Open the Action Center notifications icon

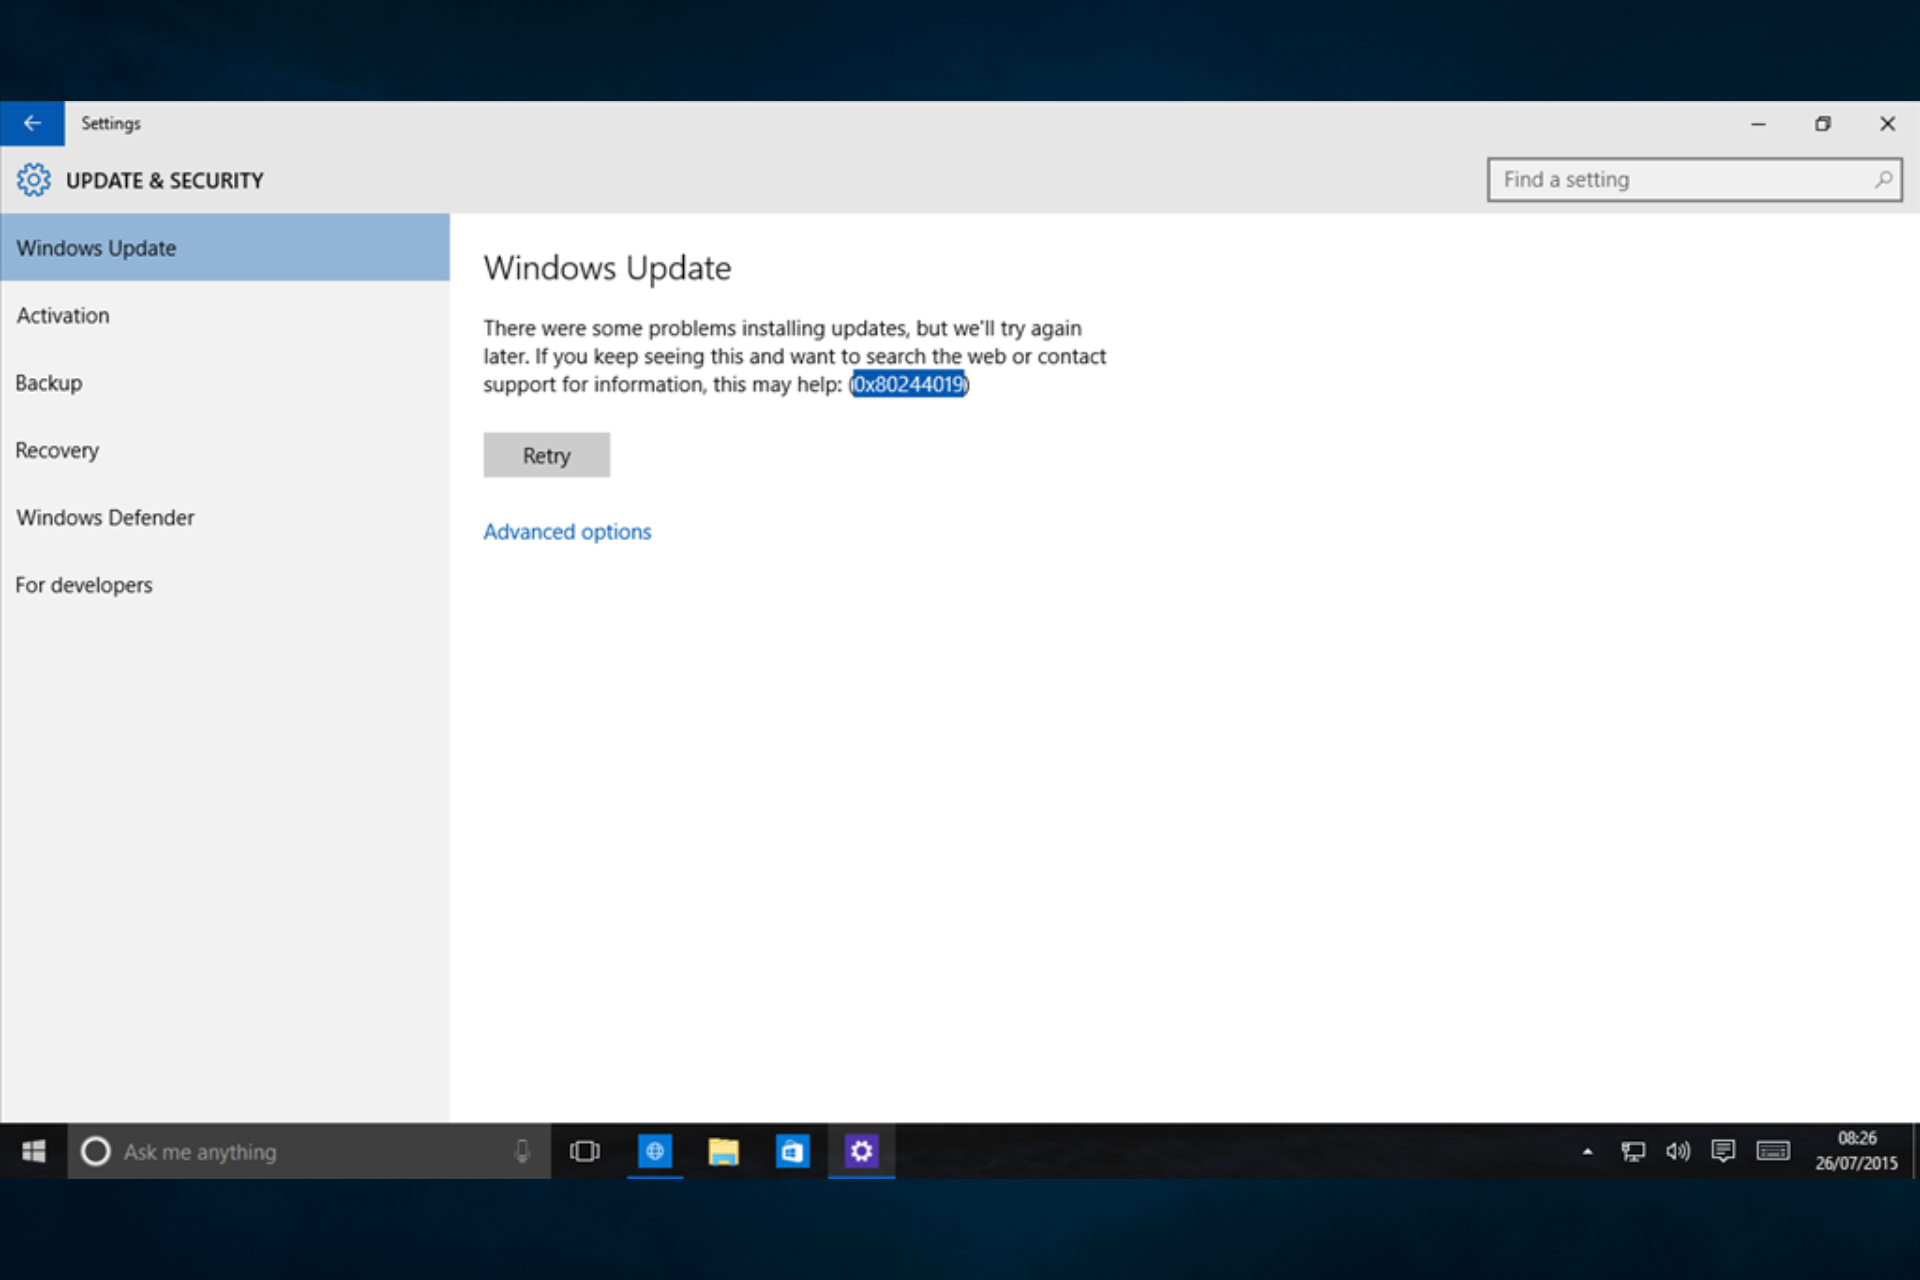[x=1723, y=1152]
